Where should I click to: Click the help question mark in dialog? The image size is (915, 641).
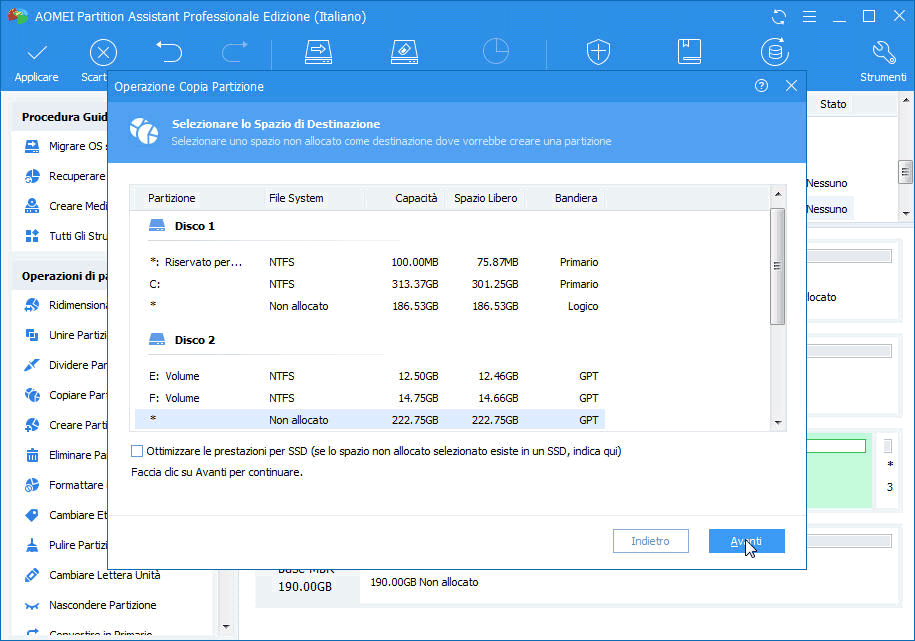[x=762, y=86]
